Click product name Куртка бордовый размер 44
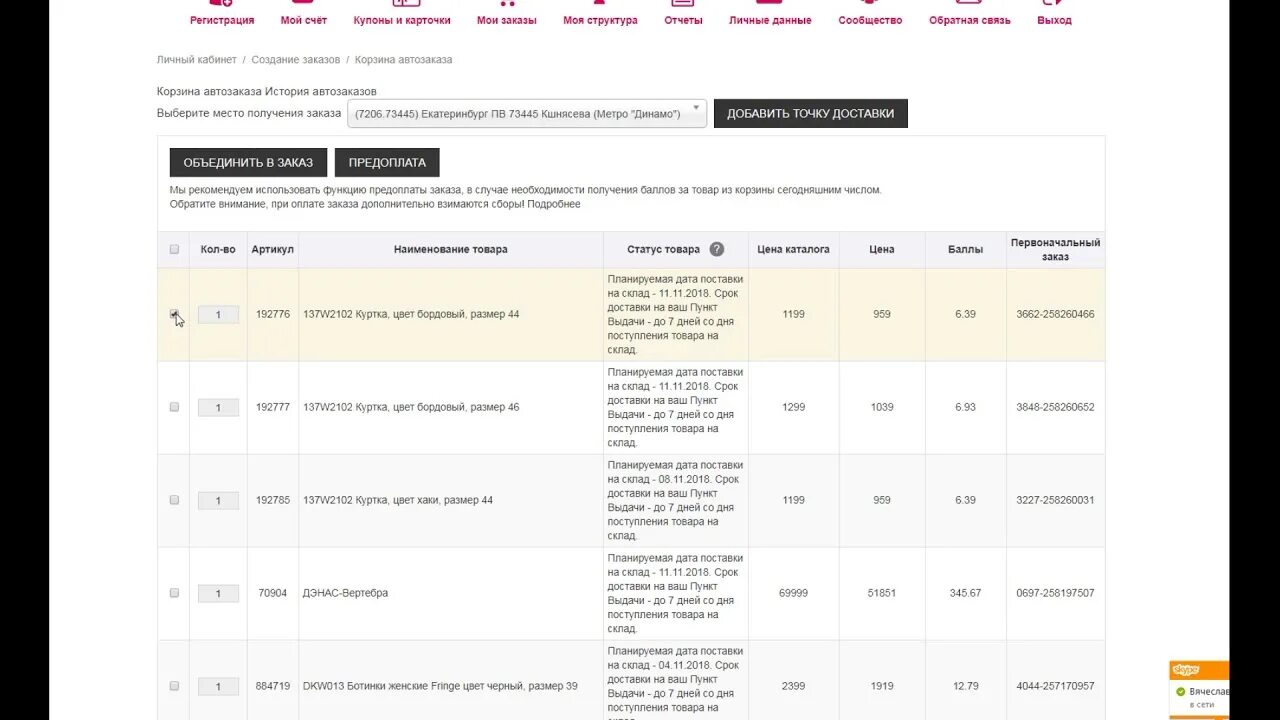Screen dimensions: 1280x720 (x=411, y=314)
